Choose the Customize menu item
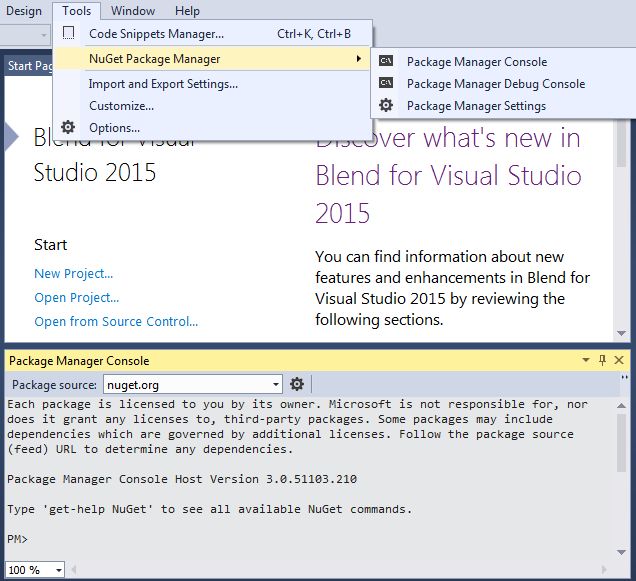Viewport: 636px width, 581px height. [x=213, y=106]
